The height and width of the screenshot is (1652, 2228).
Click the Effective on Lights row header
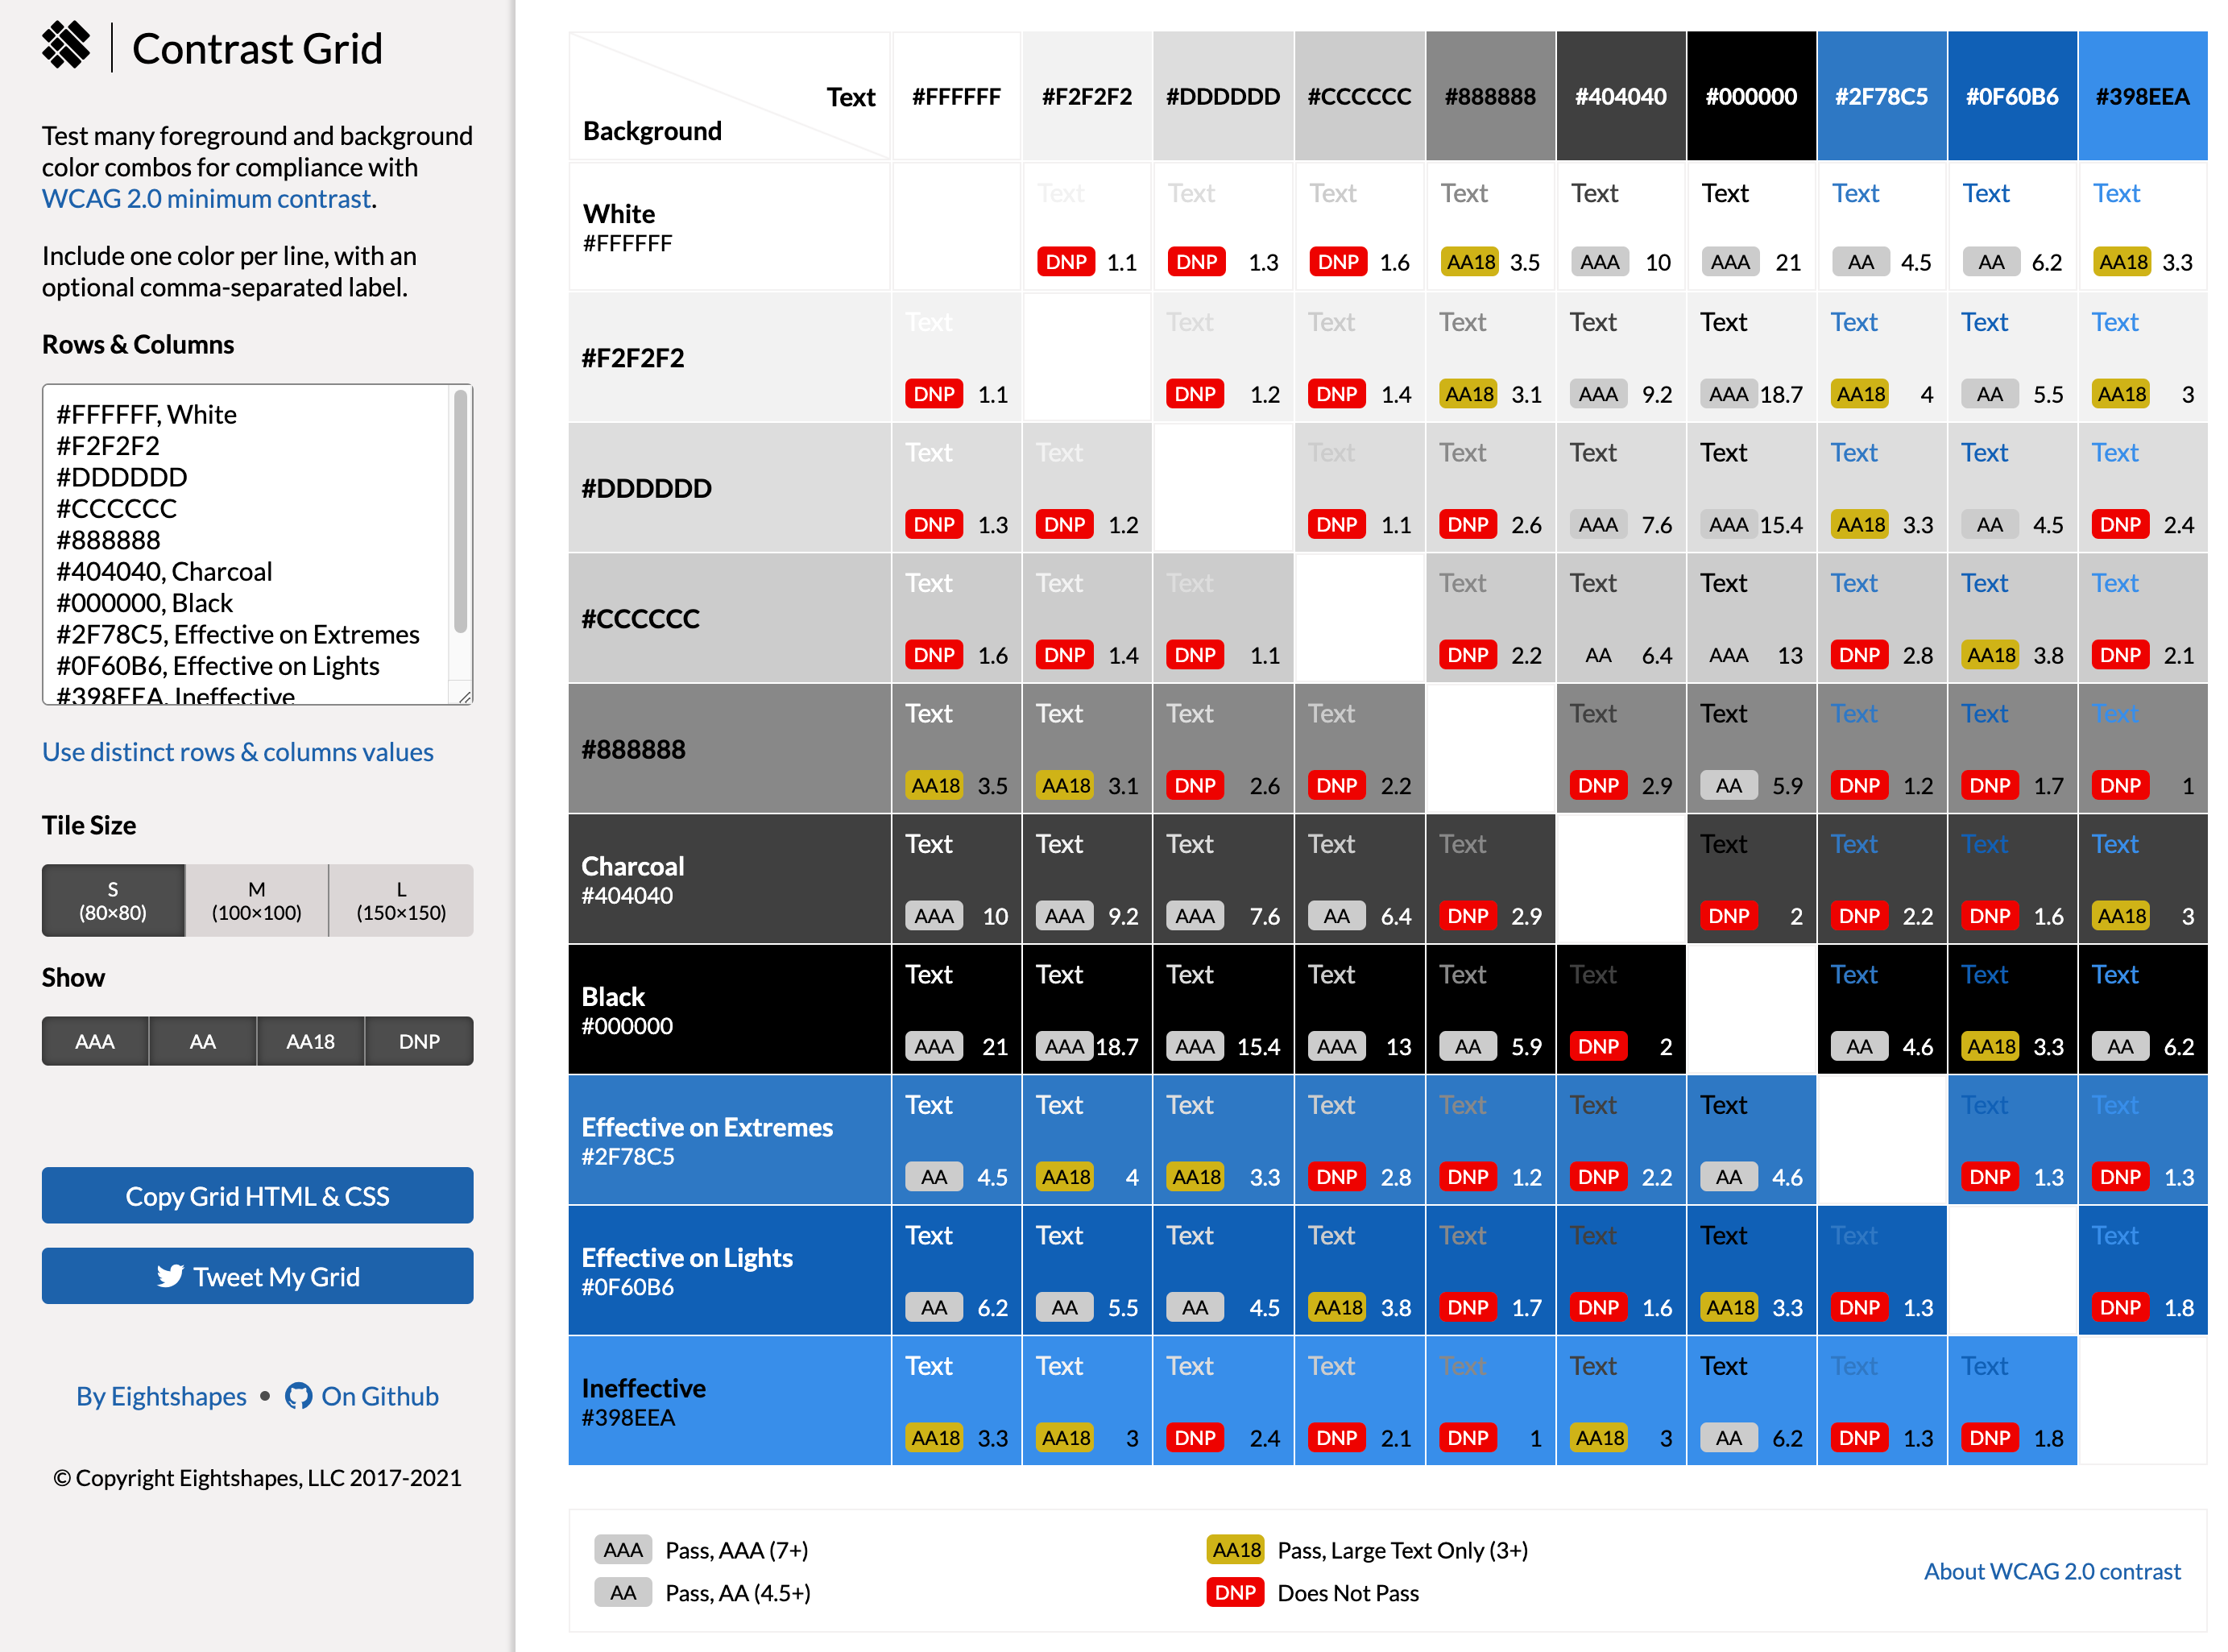(x=730, y=1271)
